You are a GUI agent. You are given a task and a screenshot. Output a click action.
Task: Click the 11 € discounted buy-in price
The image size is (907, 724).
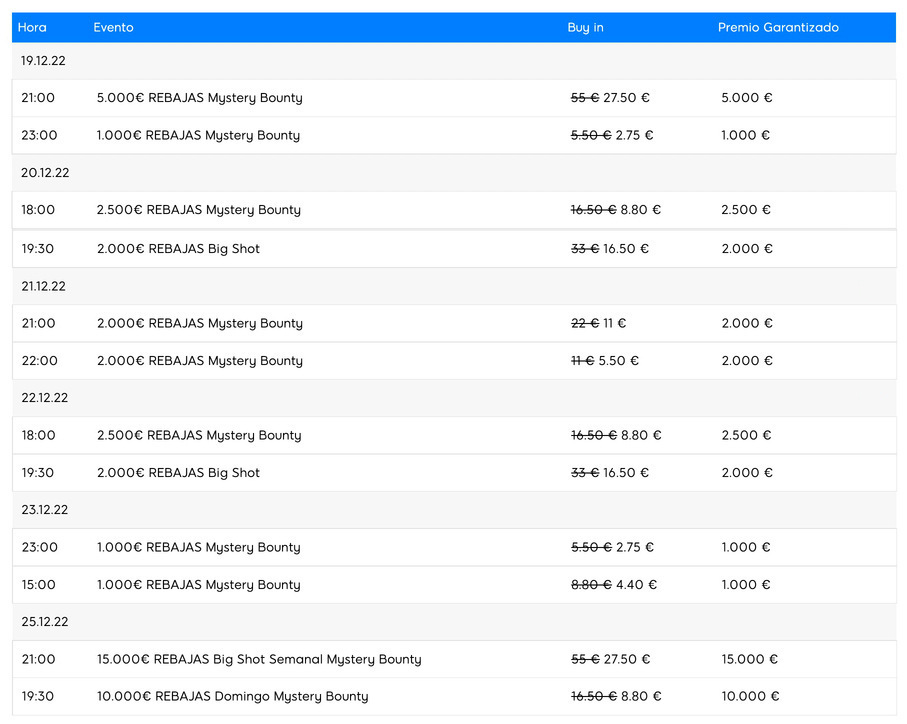[x=615, y=324]
